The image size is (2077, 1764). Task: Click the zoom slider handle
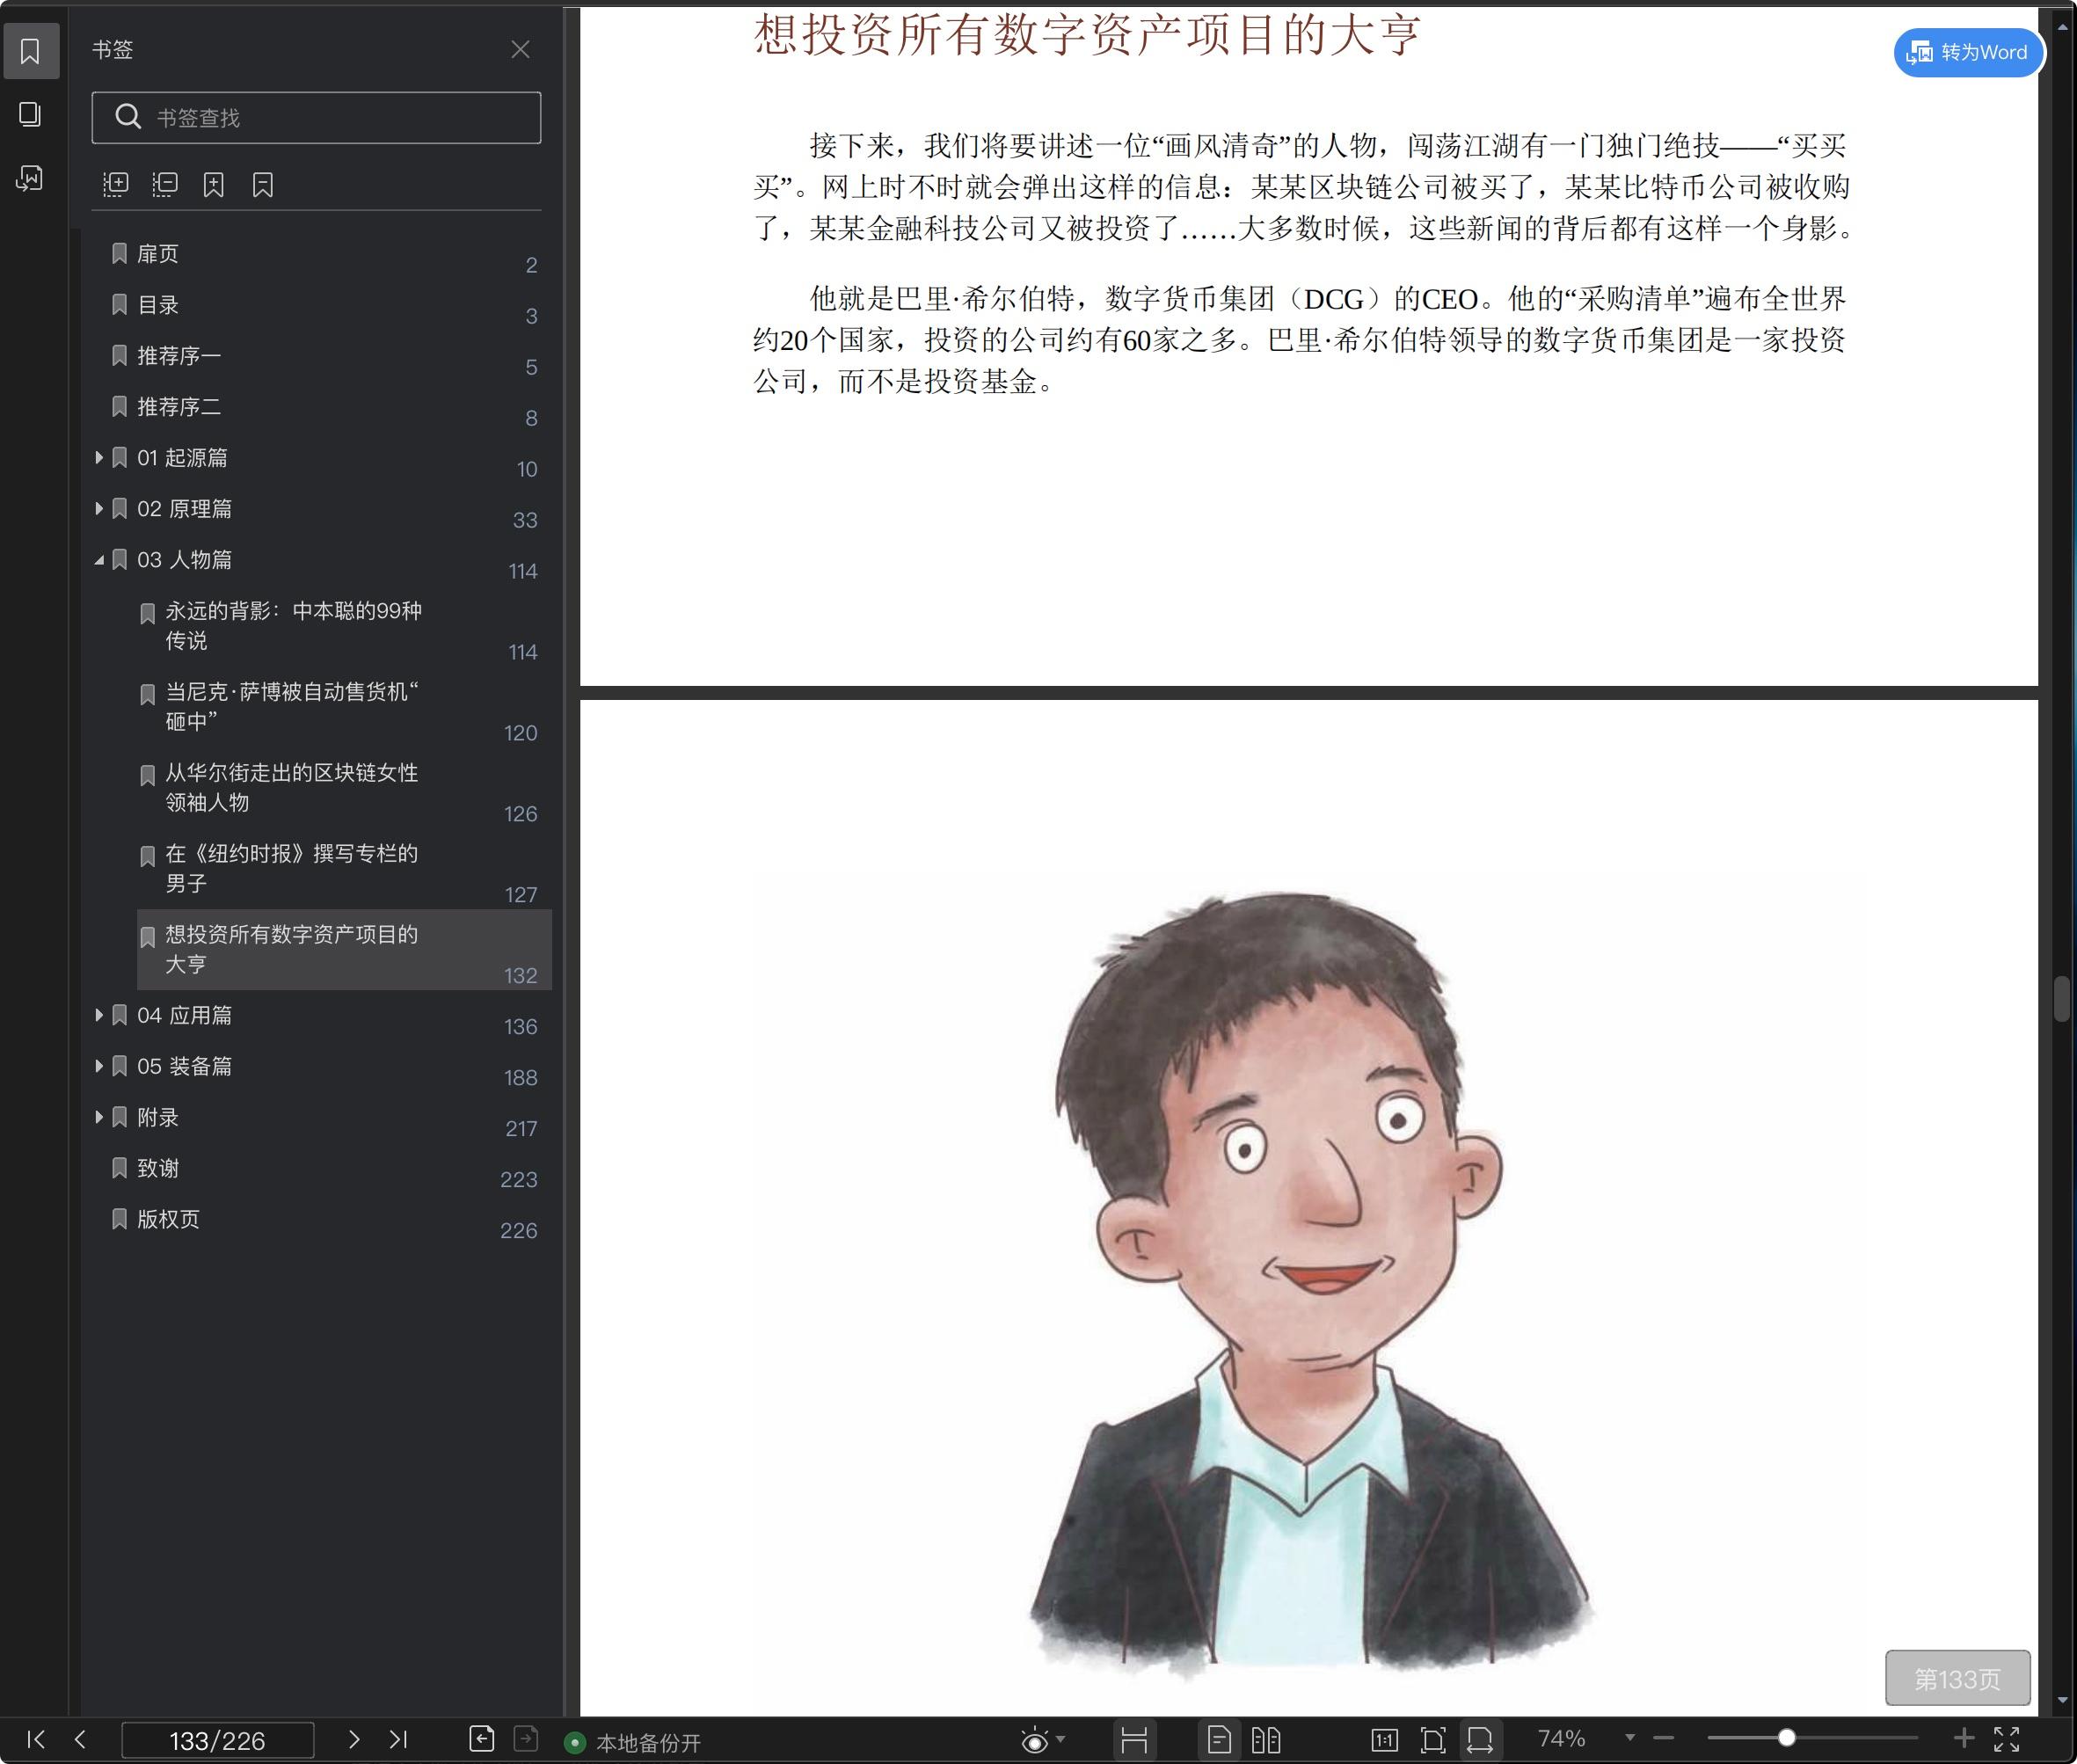point(1786,1738)
